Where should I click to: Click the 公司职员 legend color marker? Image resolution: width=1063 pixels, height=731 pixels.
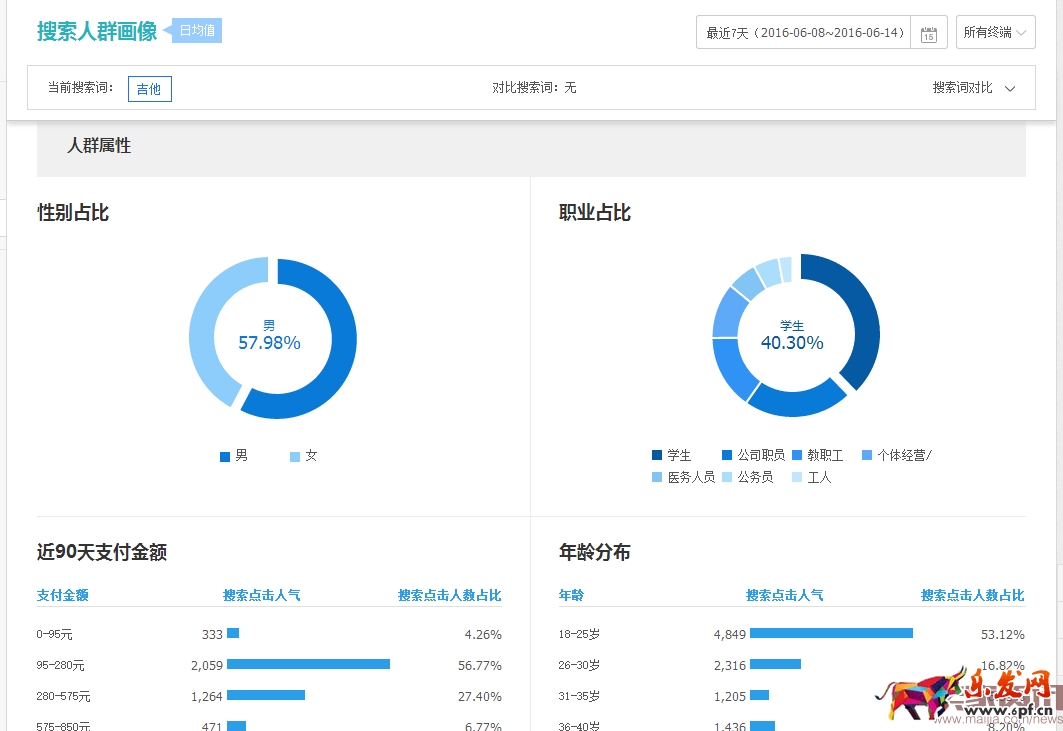[727, 456]
